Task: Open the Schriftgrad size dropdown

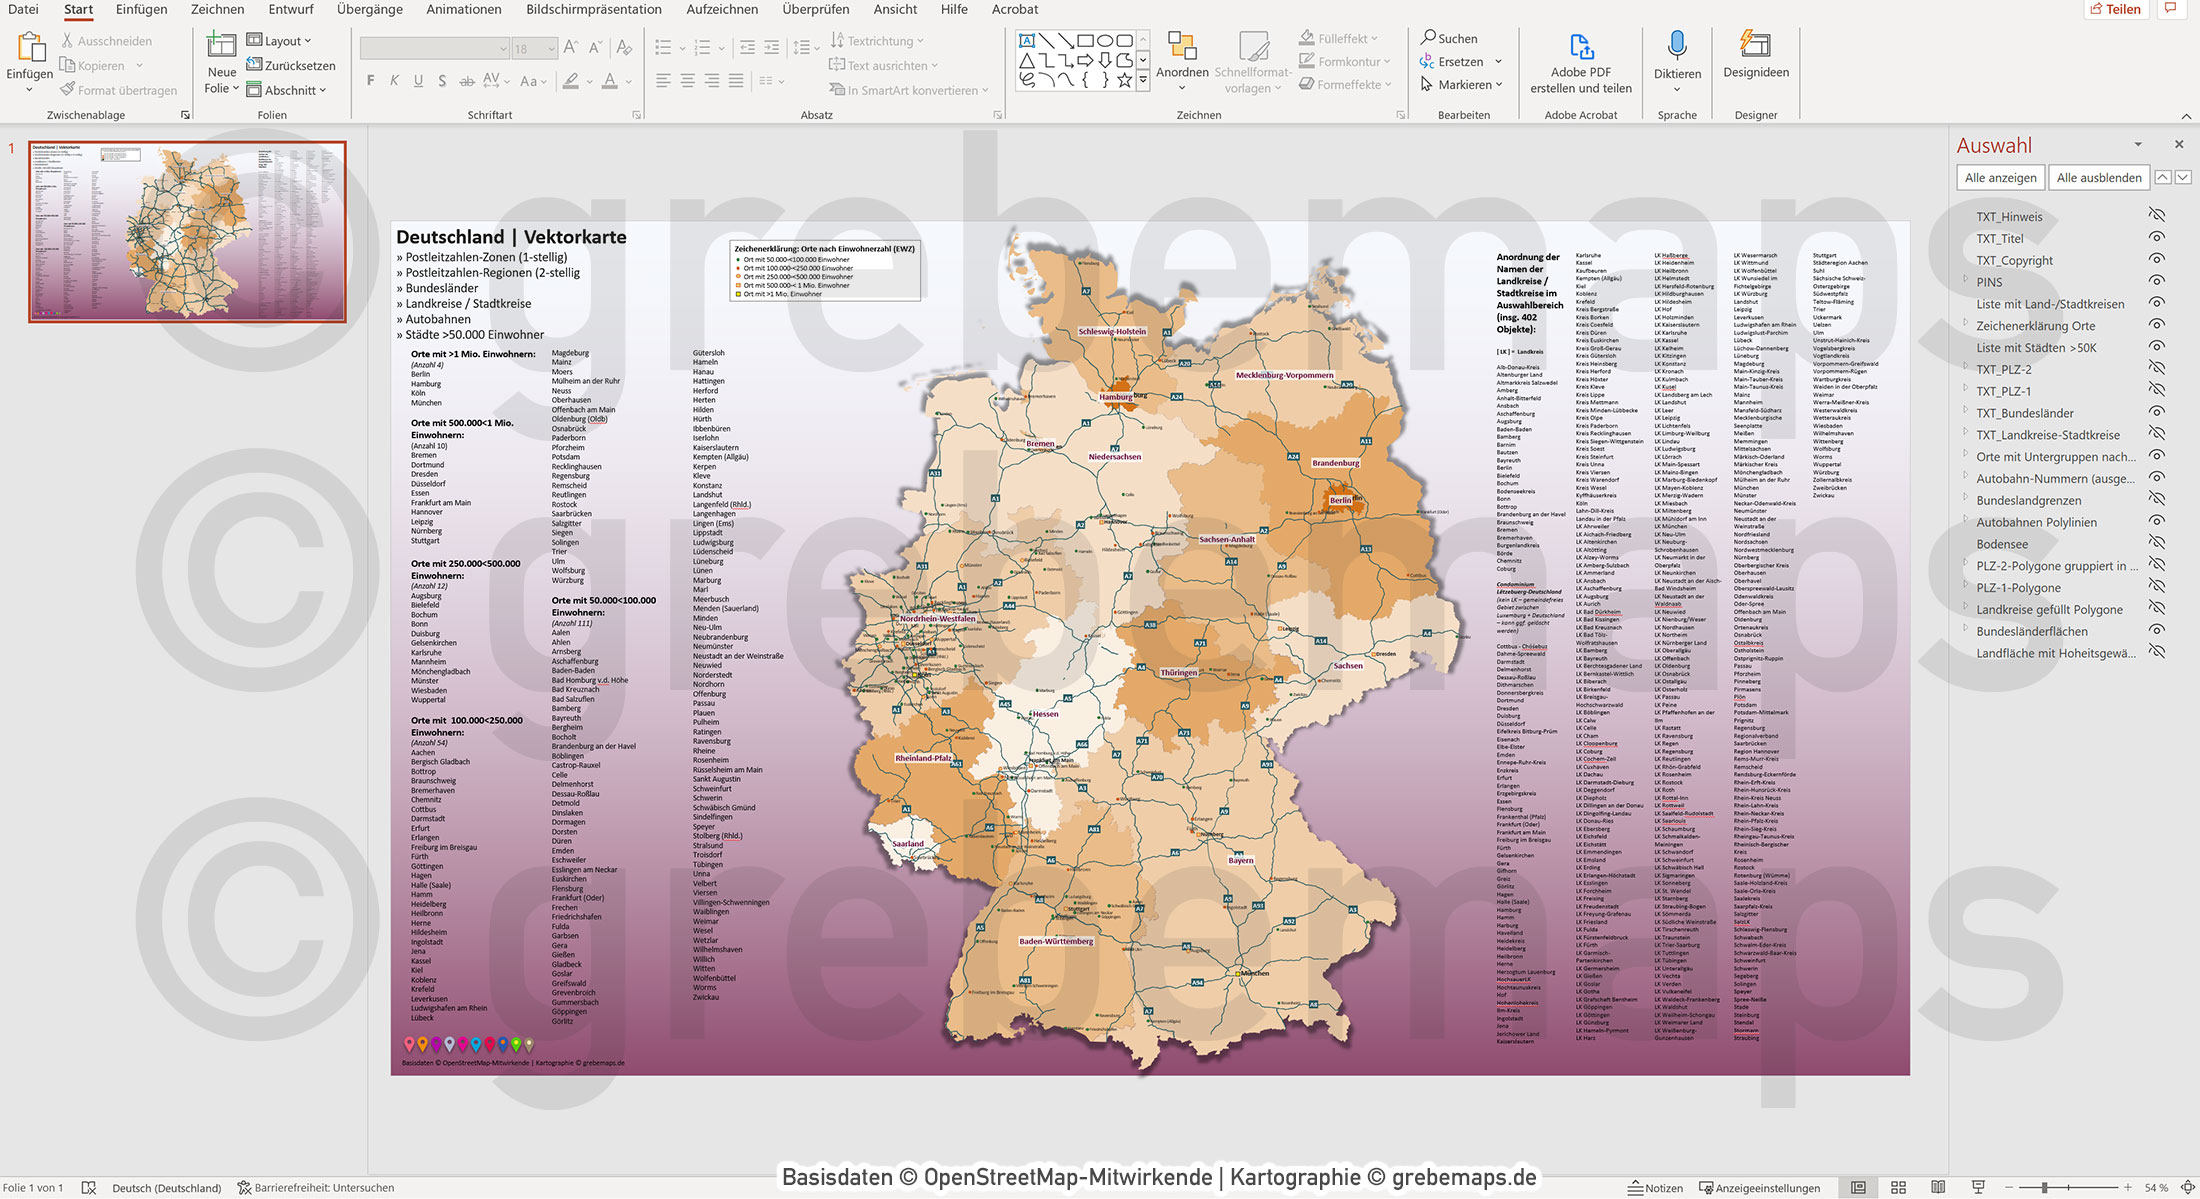Action: coord(548,48)
